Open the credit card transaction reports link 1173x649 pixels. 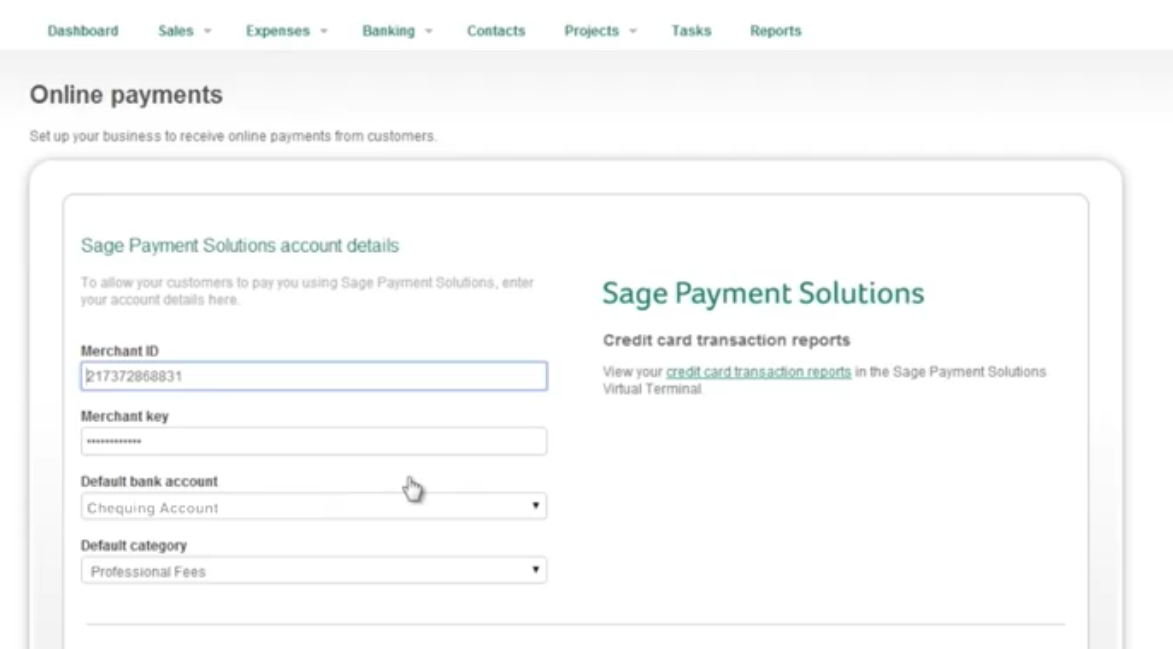pos(758,372)
